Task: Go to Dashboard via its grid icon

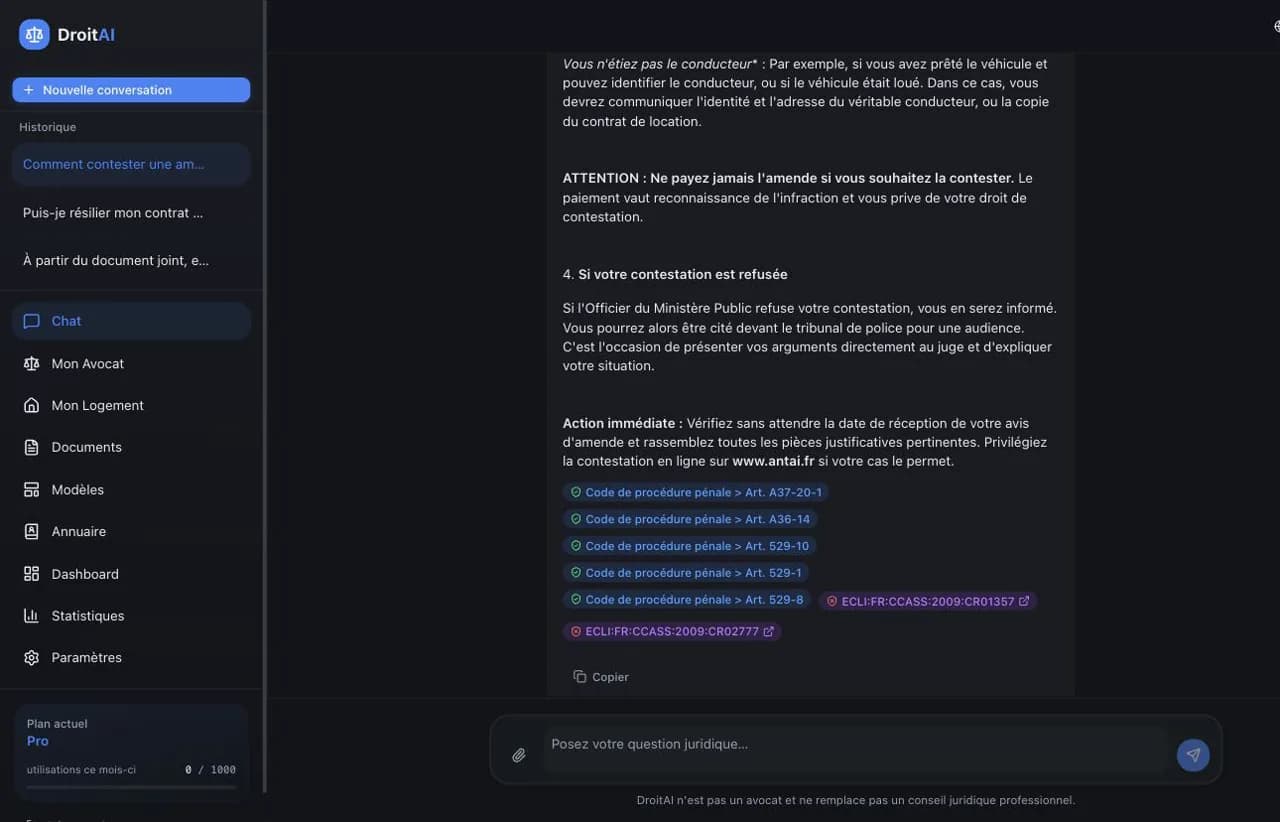Action: point(31,574)
